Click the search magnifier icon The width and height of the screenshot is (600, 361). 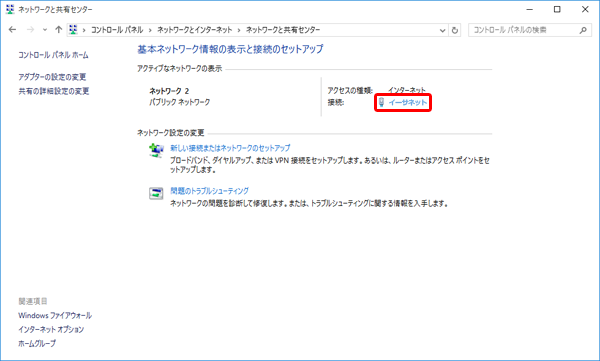point(583,30)
